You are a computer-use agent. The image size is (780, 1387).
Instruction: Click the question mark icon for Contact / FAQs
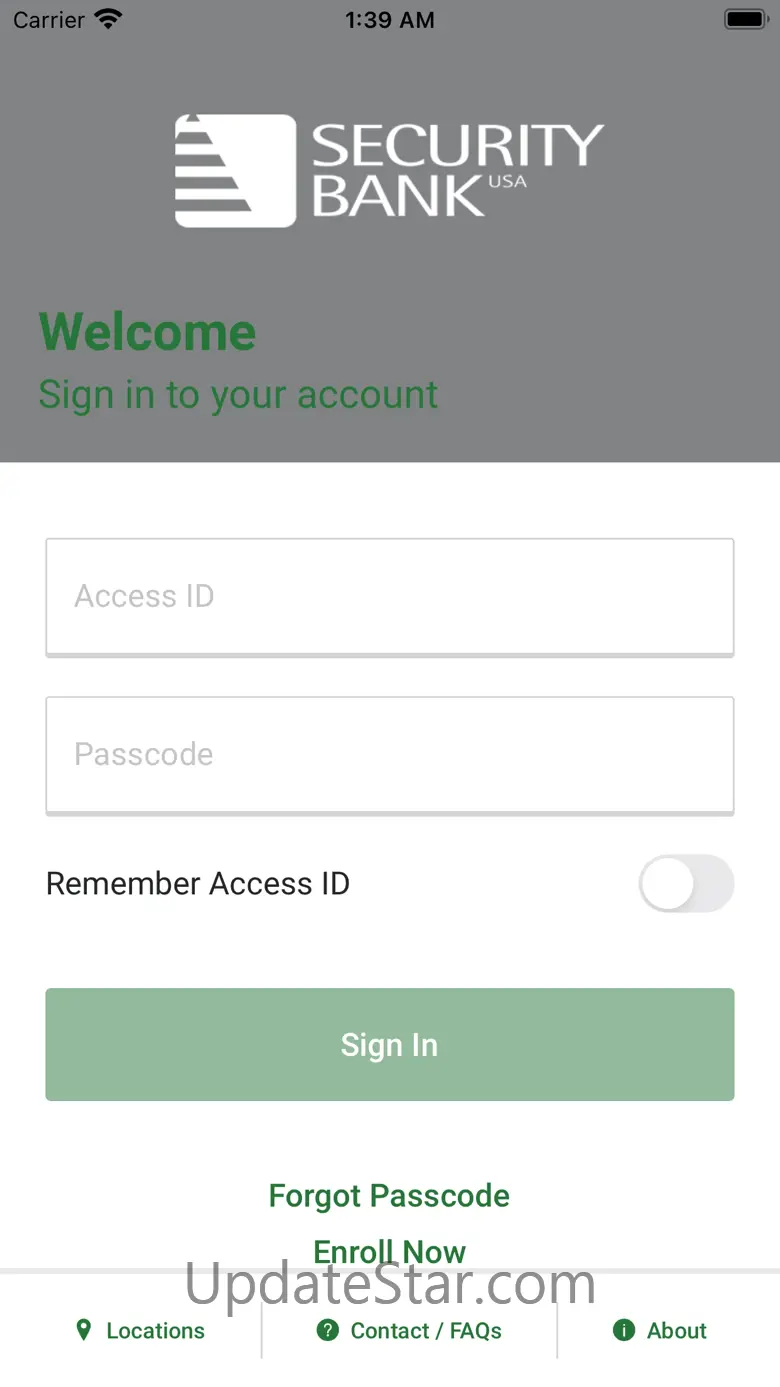327,1330
